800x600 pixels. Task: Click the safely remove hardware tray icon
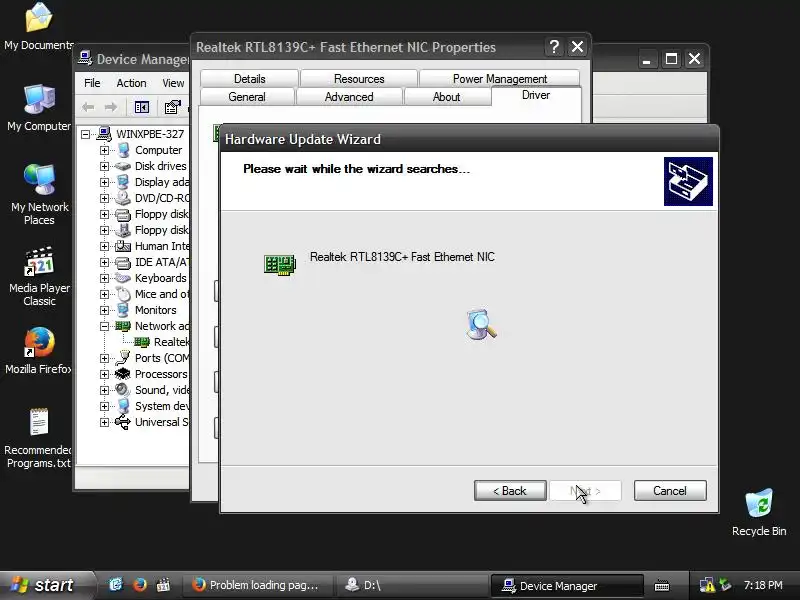[724, 585]
